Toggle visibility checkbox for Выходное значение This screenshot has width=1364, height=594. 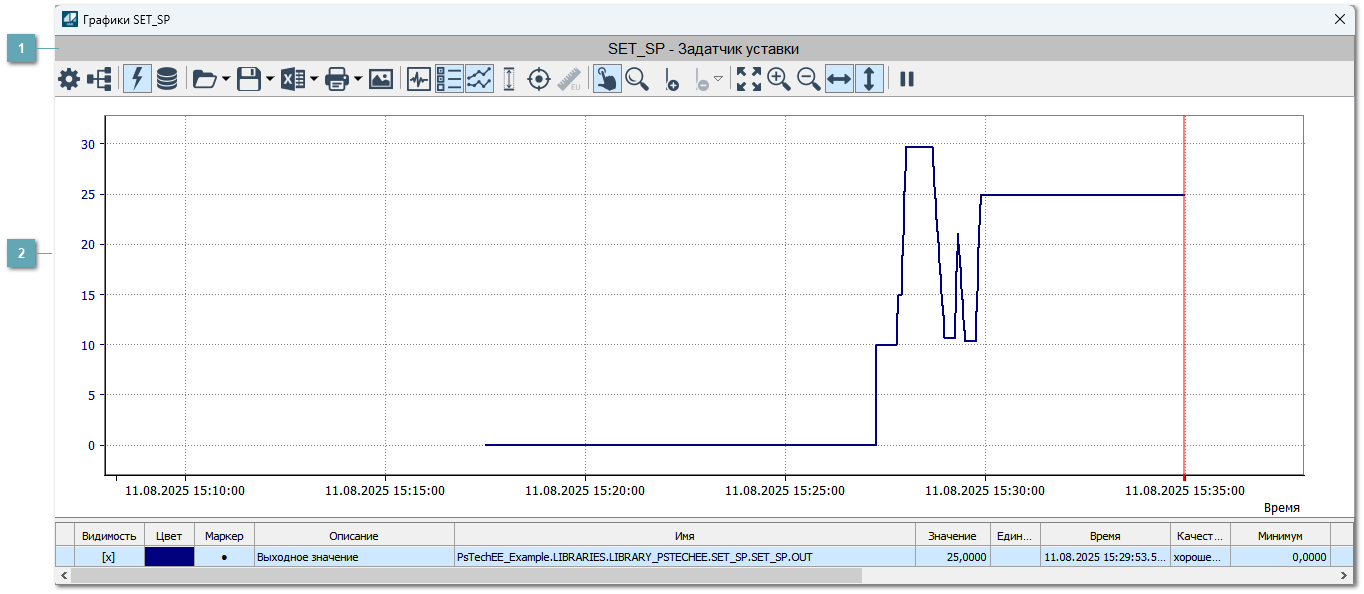109,557
